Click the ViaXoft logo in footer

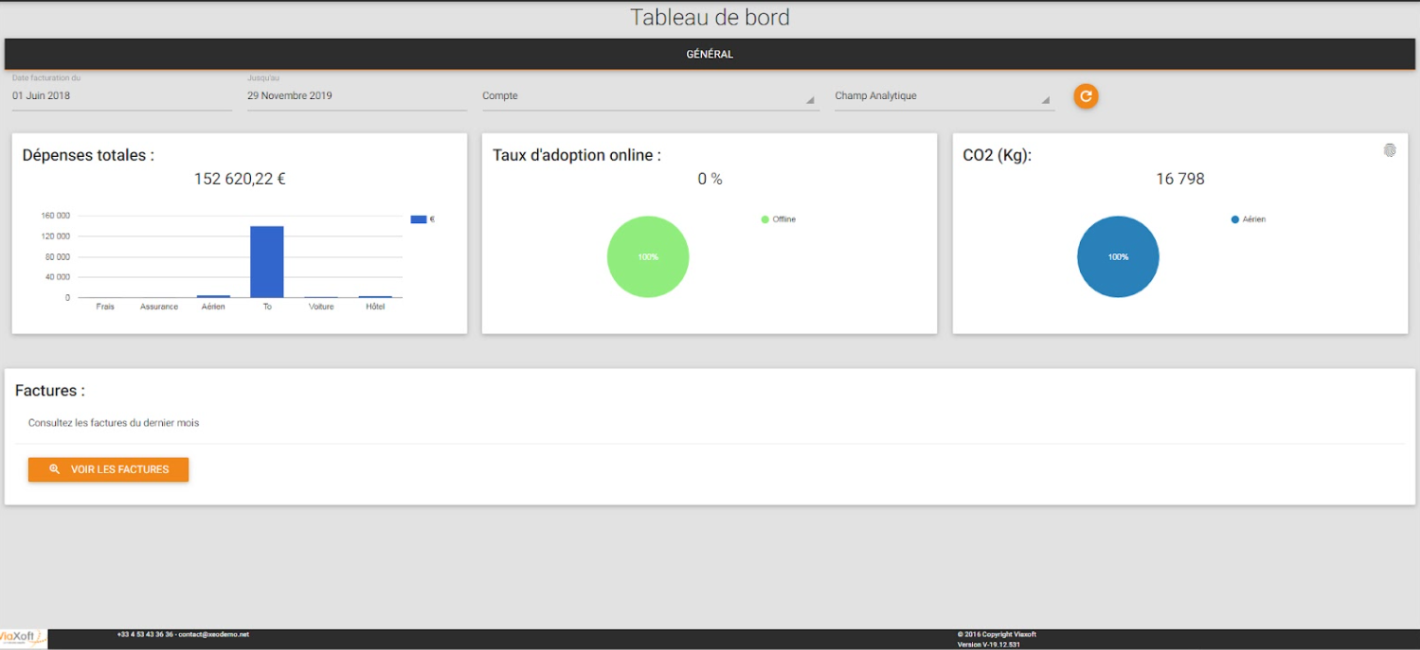[22, 638]
